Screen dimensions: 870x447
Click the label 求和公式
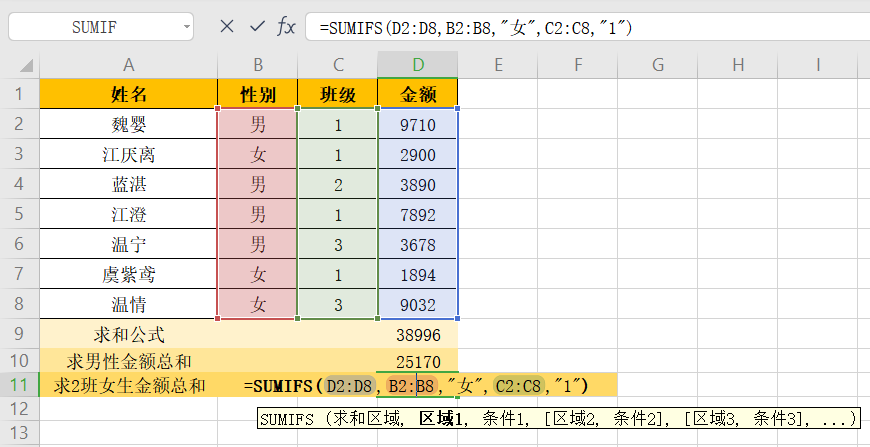129,334
